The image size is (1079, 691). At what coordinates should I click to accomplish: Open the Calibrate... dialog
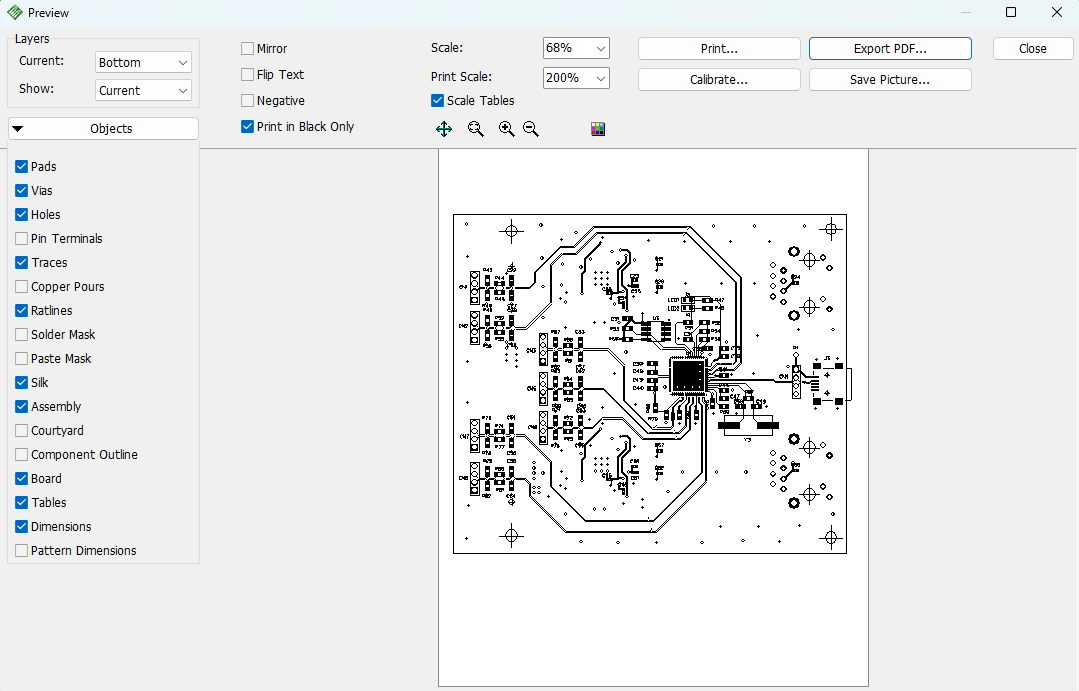[x=719, y=80]
